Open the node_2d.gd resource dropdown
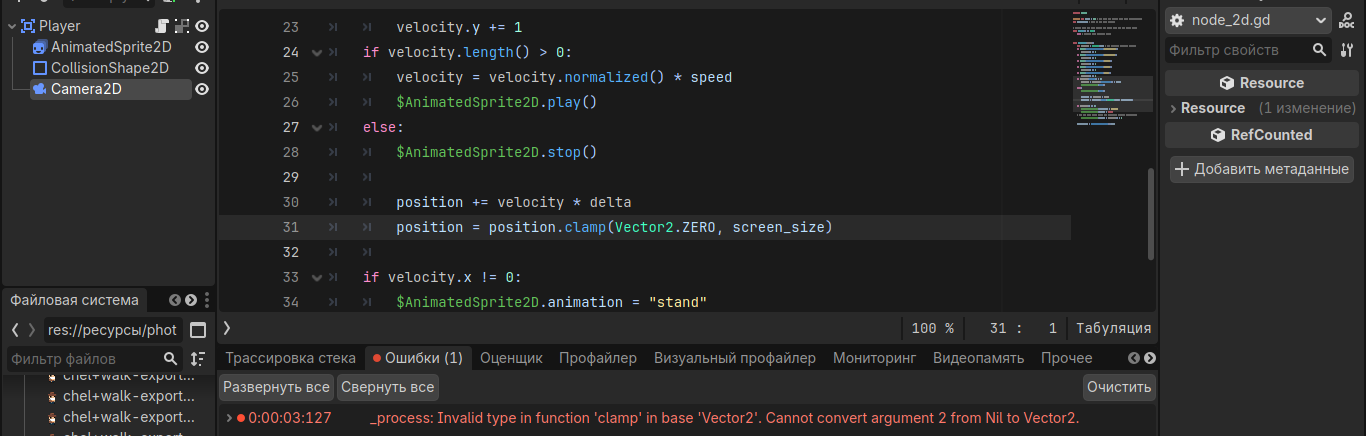Image resolution: width=1366 pixels, height=436 pixels. click(x=1322, y=20)
